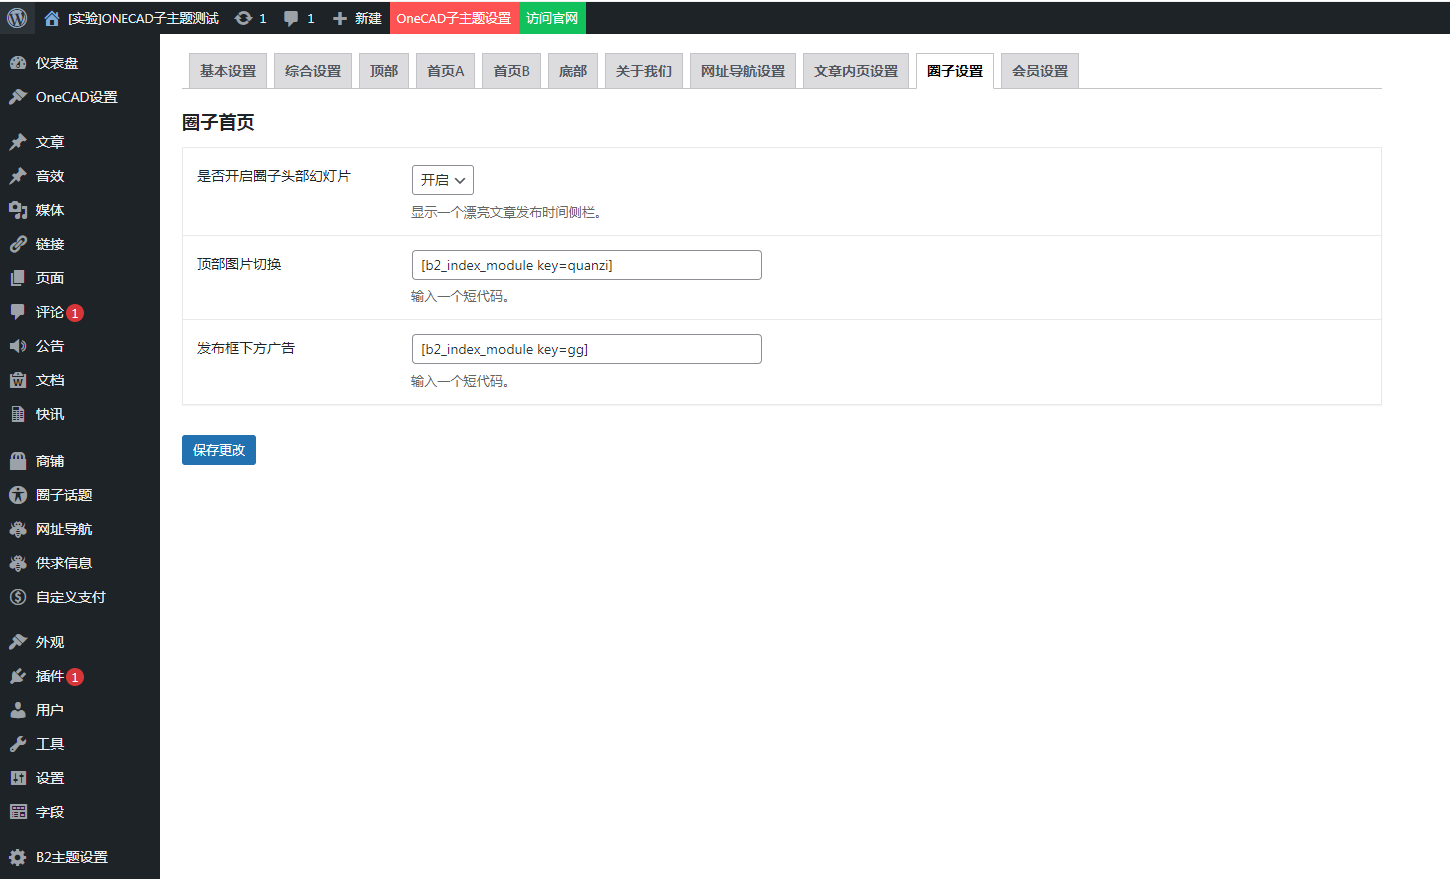Viewport: 1450px width, 879px height.
Task: Click the red OneCAD子主题设置 button
Action: pyautogui.click(x=454, y=18)
